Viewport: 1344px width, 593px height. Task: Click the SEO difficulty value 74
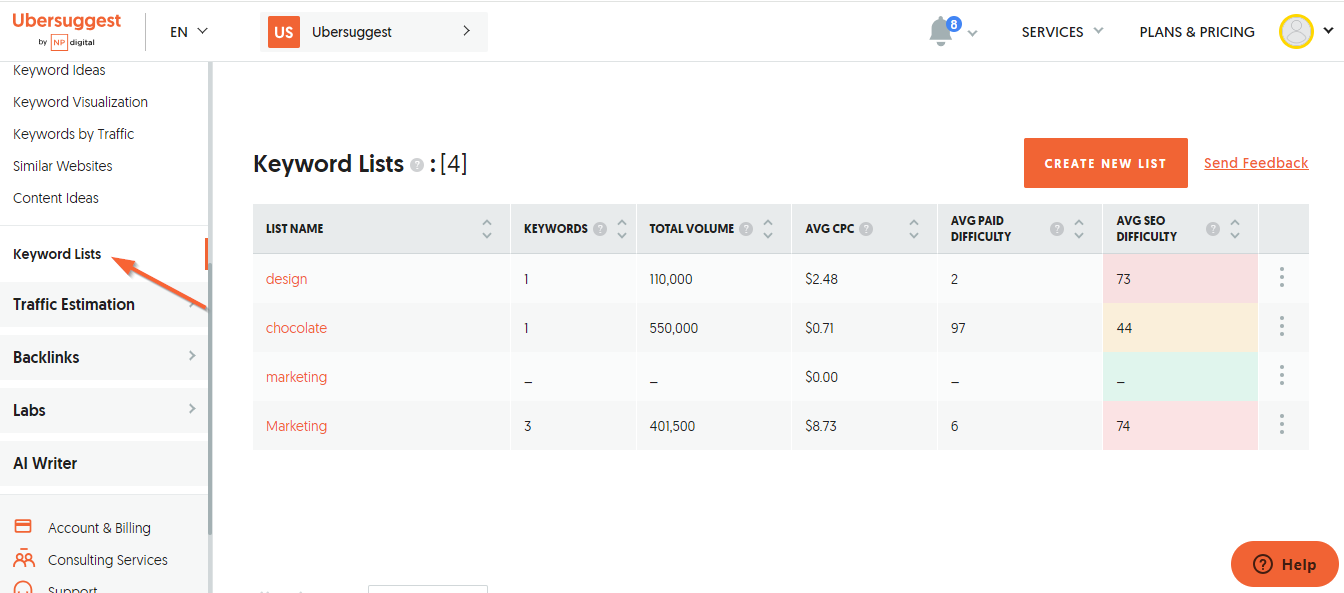tap(1123, 426)
